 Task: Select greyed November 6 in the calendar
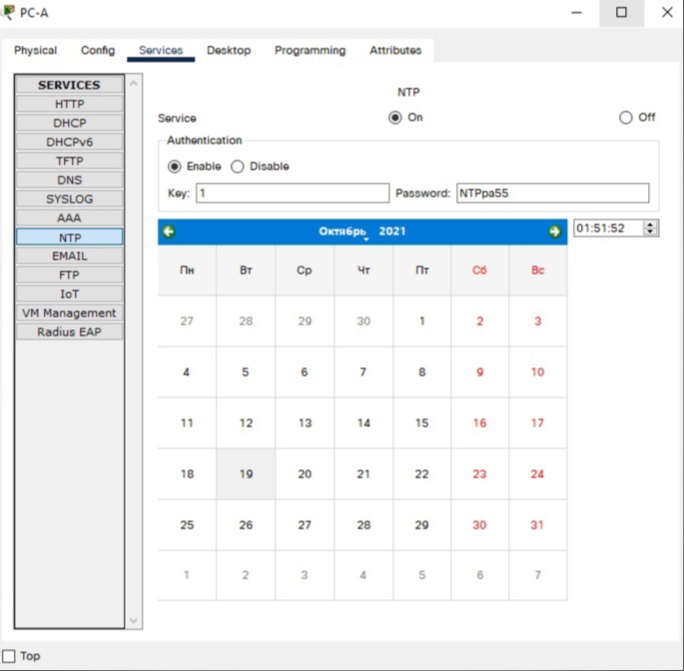coord(480,575)
